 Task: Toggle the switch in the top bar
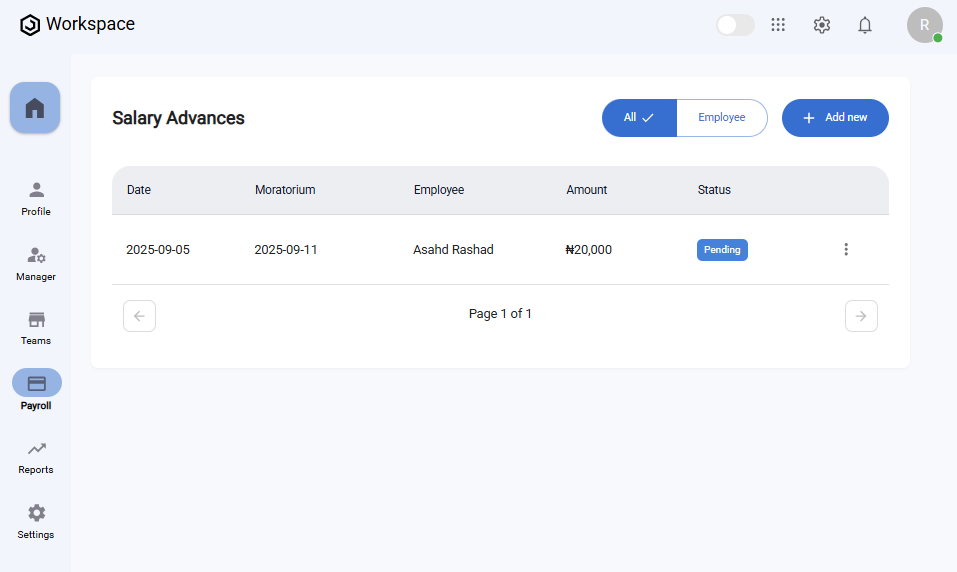click(735, 25)
